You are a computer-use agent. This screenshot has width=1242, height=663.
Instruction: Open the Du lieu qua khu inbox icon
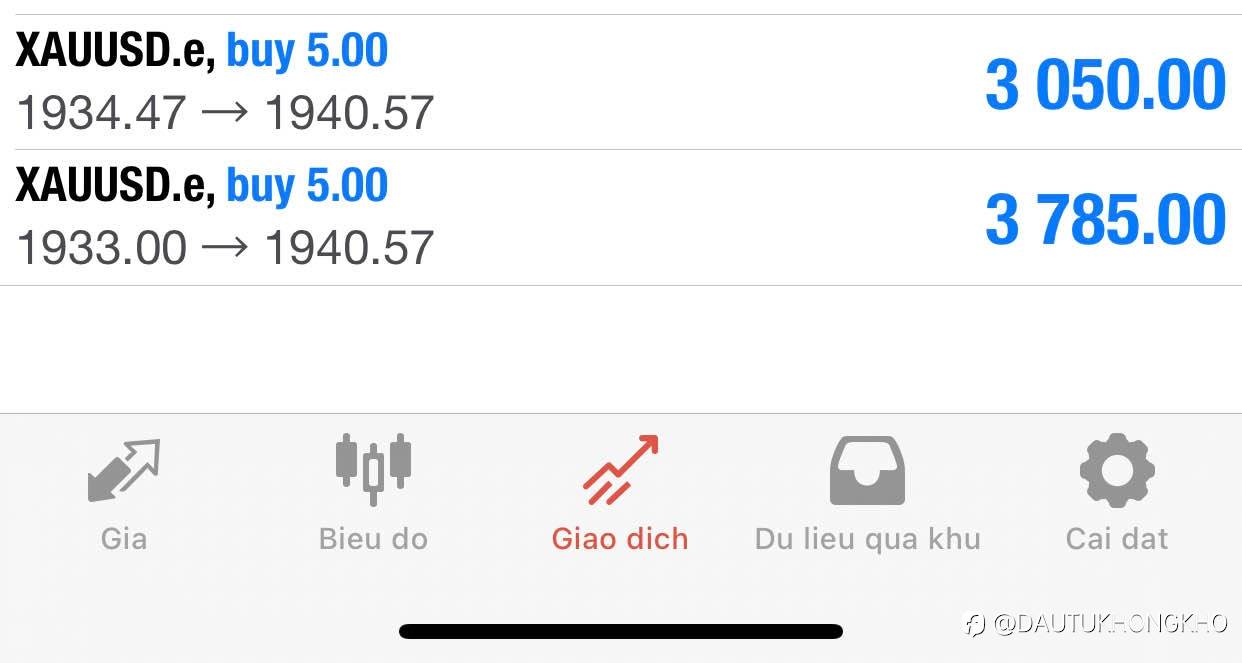[x=867, y=470]
